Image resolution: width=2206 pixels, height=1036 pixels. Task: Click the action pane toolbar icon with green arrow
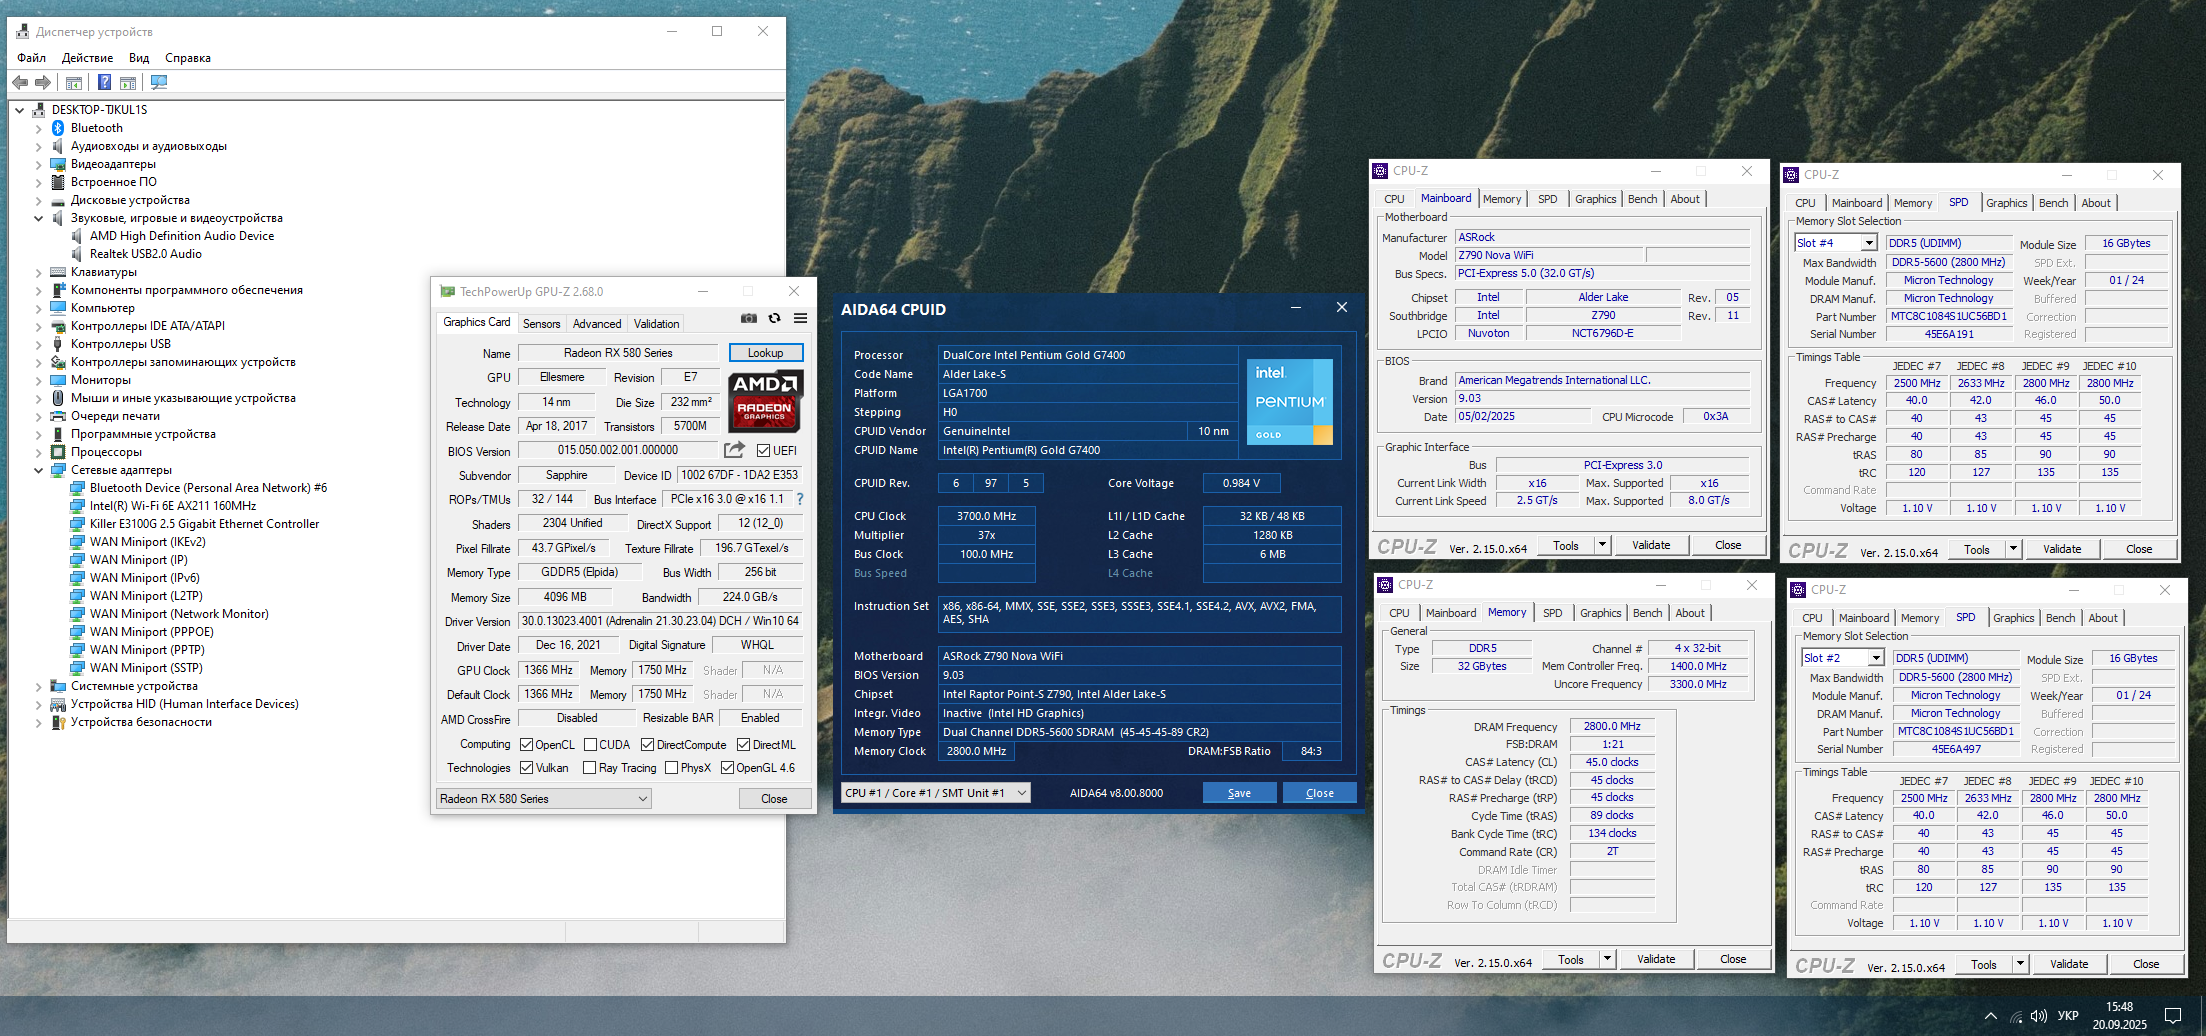pos(128,83)
